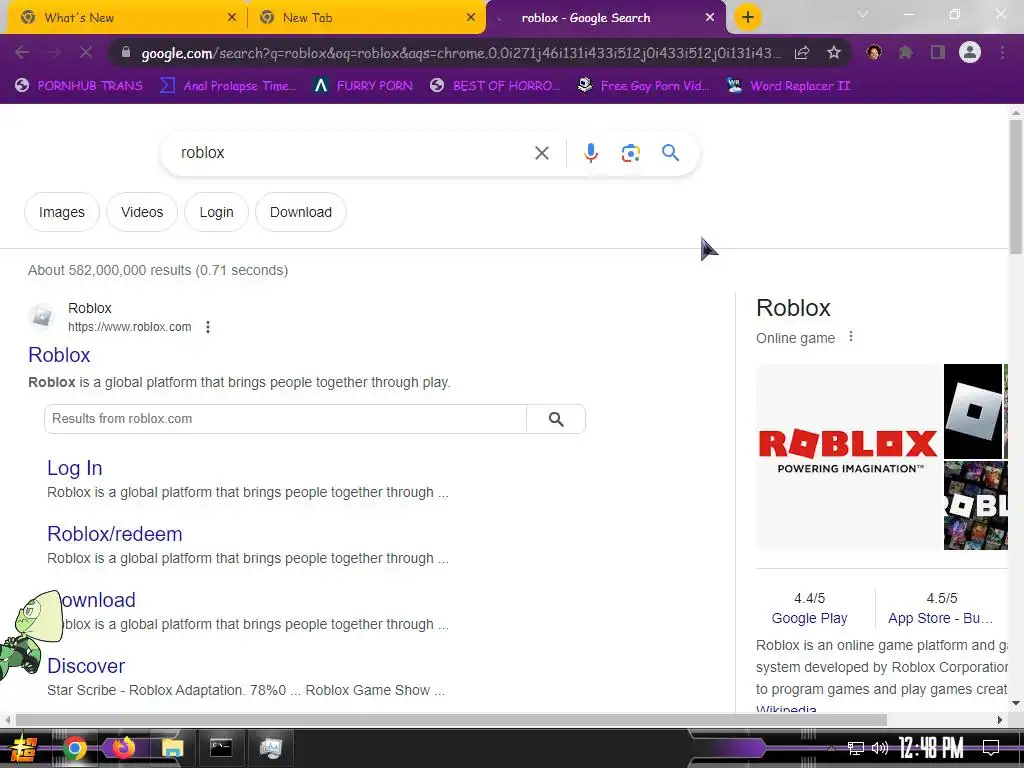
Task: Select the roblox - Google Search tab
Action: point(605,18)
